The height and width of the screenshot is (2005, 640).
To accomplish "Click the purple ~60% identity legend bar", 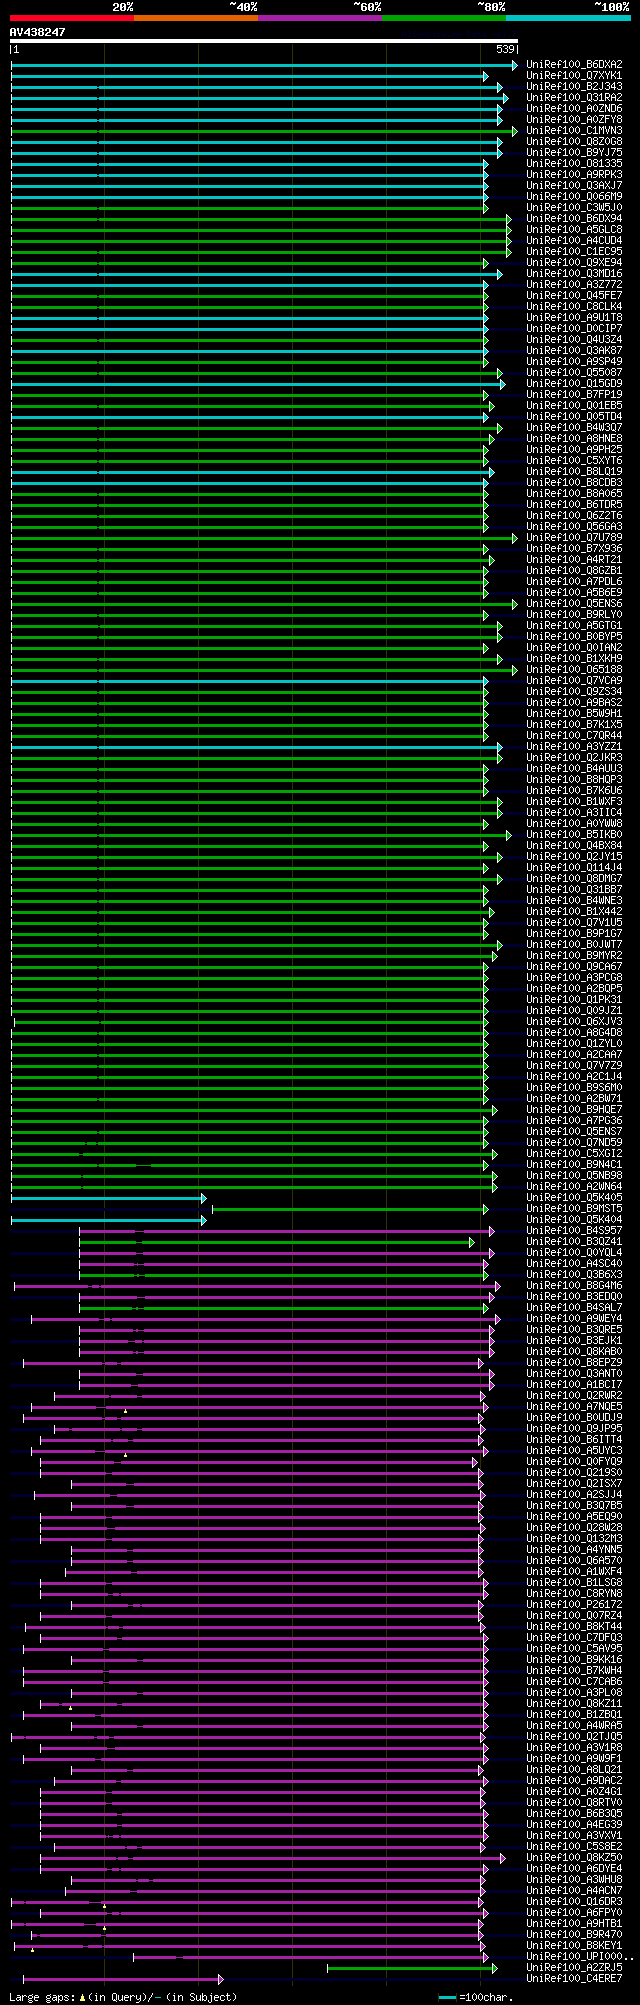I will coord(320,18).
